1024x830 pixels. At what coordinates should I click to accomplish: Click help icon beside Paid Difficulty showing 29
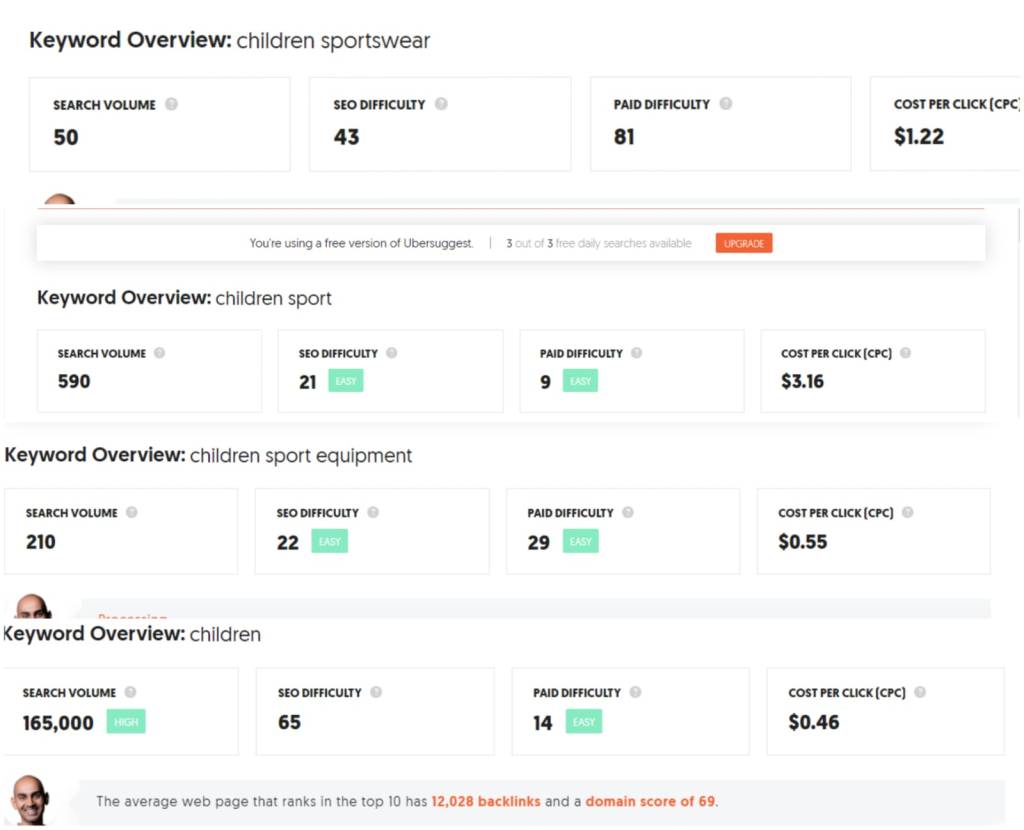[628, 513]
